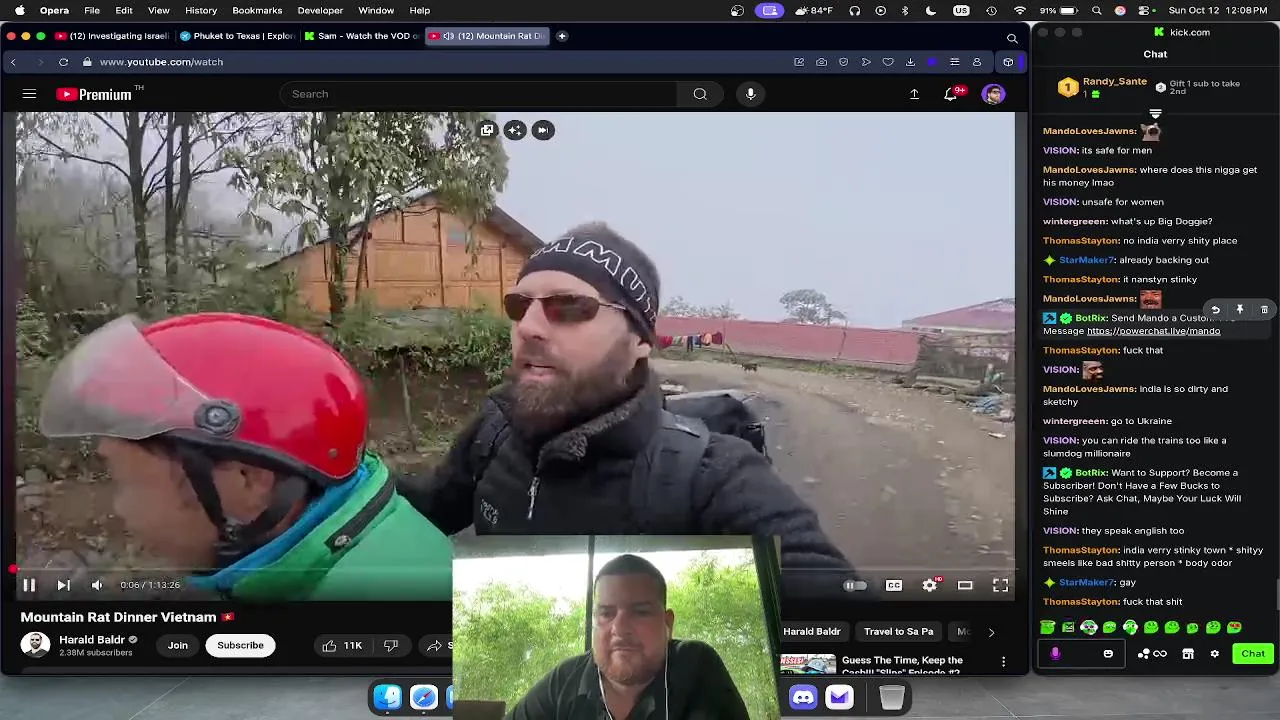Image resolution: width=1280 pixels, height=720 pixels.
Task: Switch to Investigating Israeli browser tab
Action: pos(112,36)
